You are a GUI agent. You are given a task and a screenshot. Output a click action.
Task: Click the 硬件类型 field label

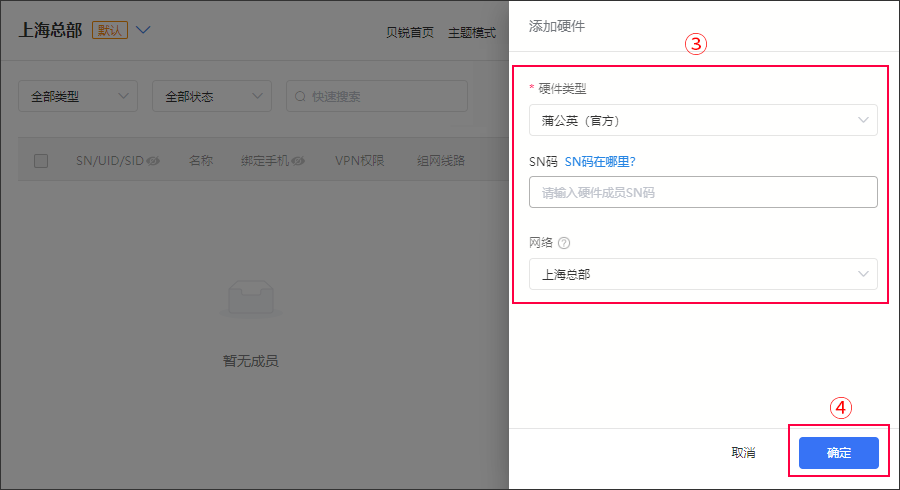click(562, 89)
